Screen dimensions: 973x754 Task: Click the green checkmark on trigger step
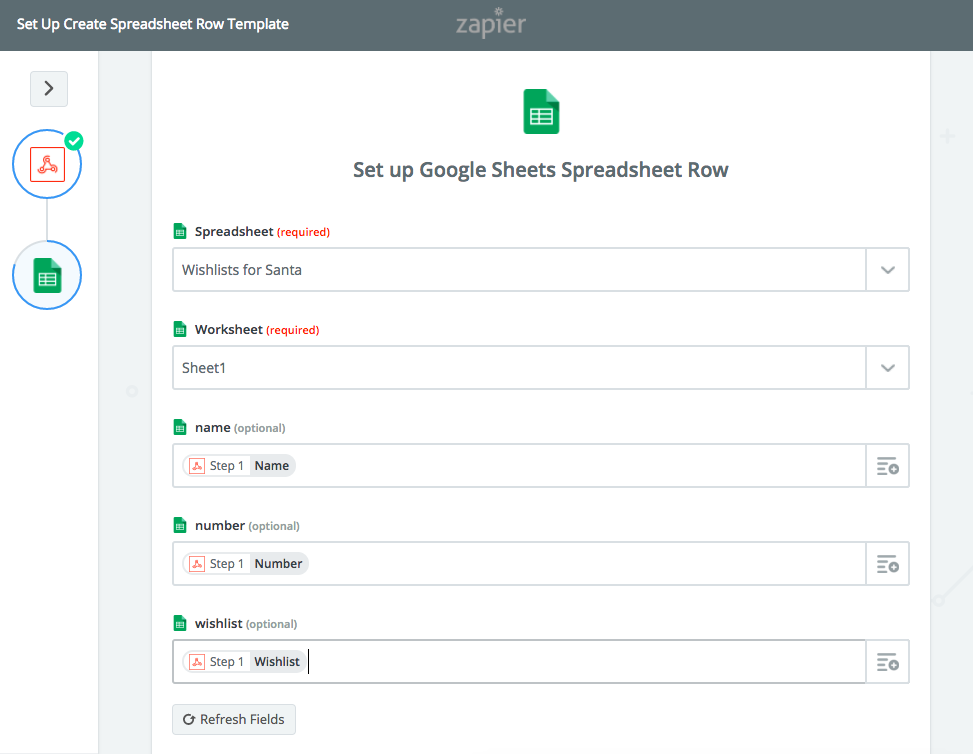pos(74,140)
